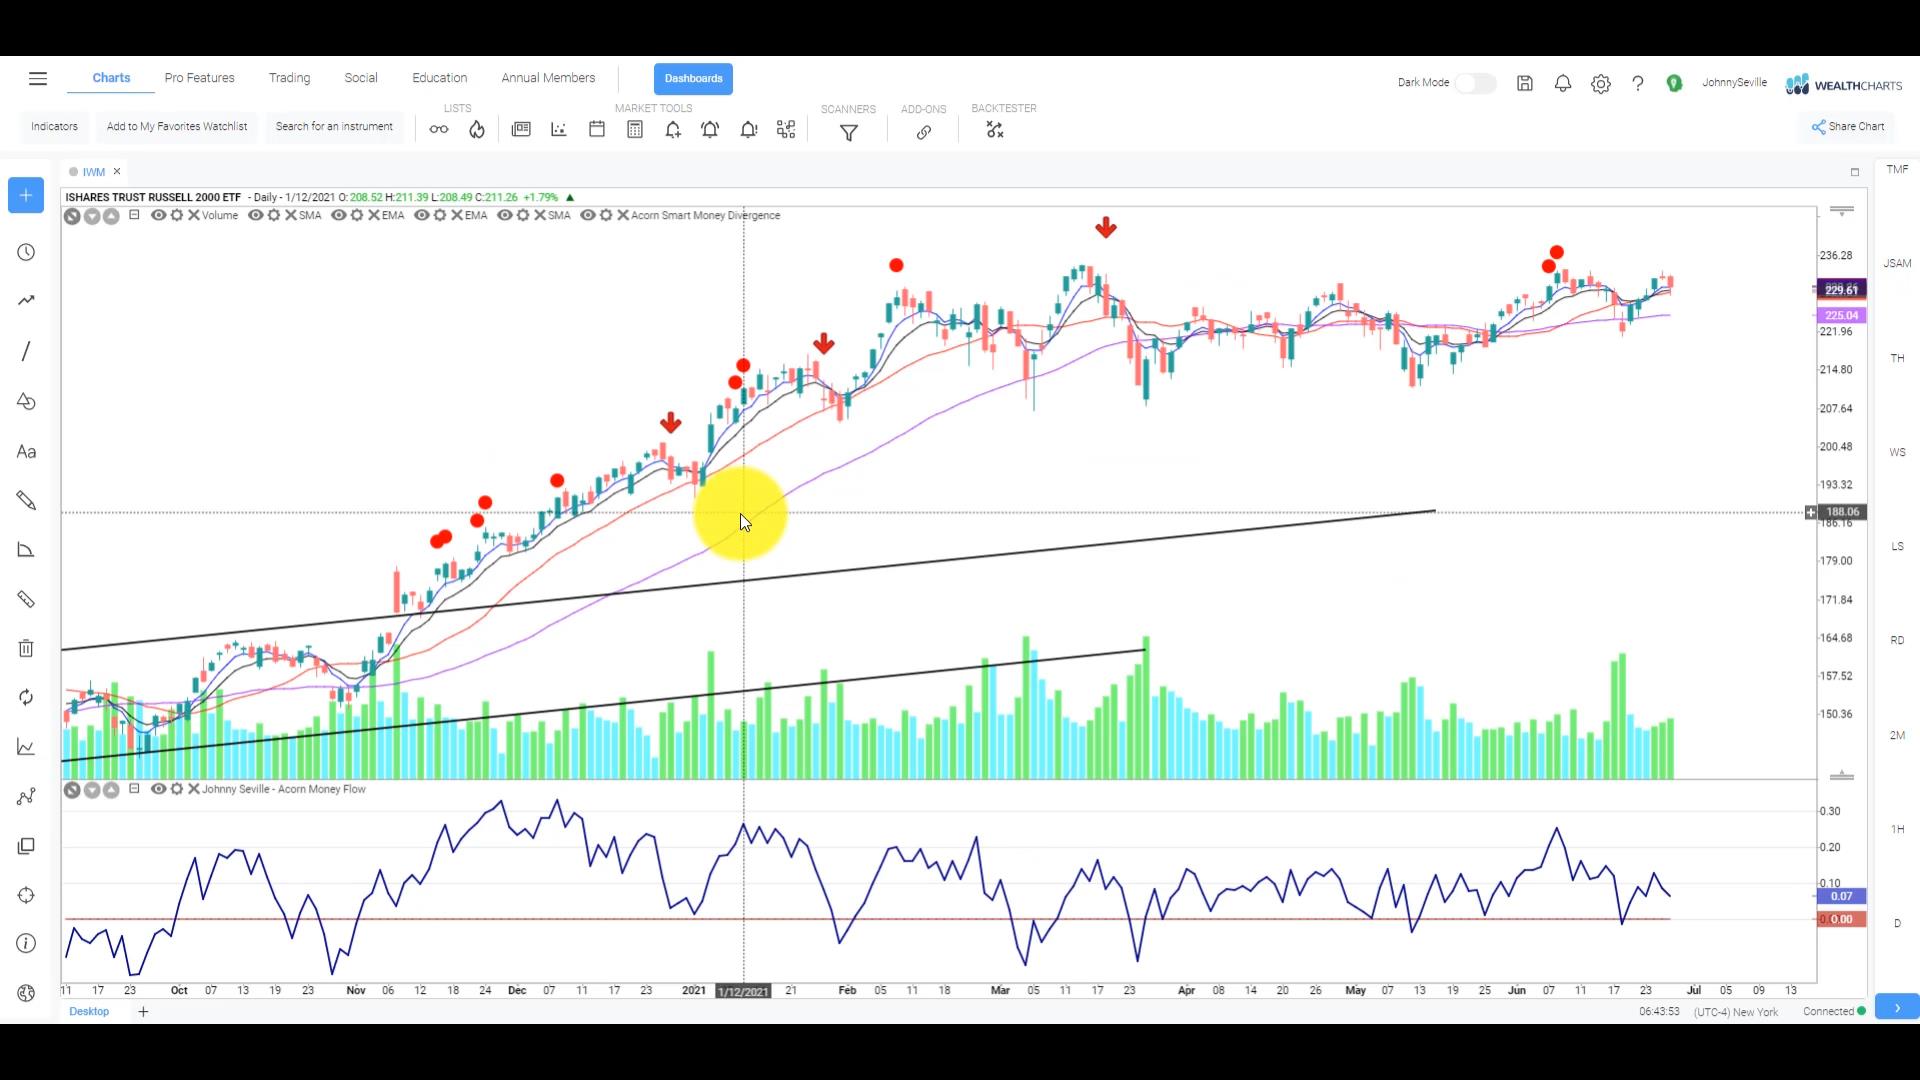Click the bell with exclamation icon
Screen dimensions: 1920x1080
point(748,129)
